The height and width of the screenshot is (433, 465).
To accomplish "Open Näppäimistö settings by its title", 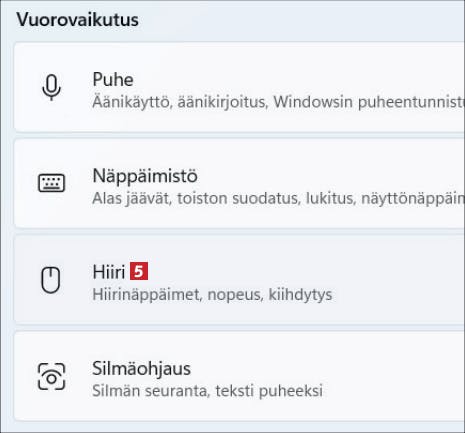I will pyautogui.click(x=145, y=176).
